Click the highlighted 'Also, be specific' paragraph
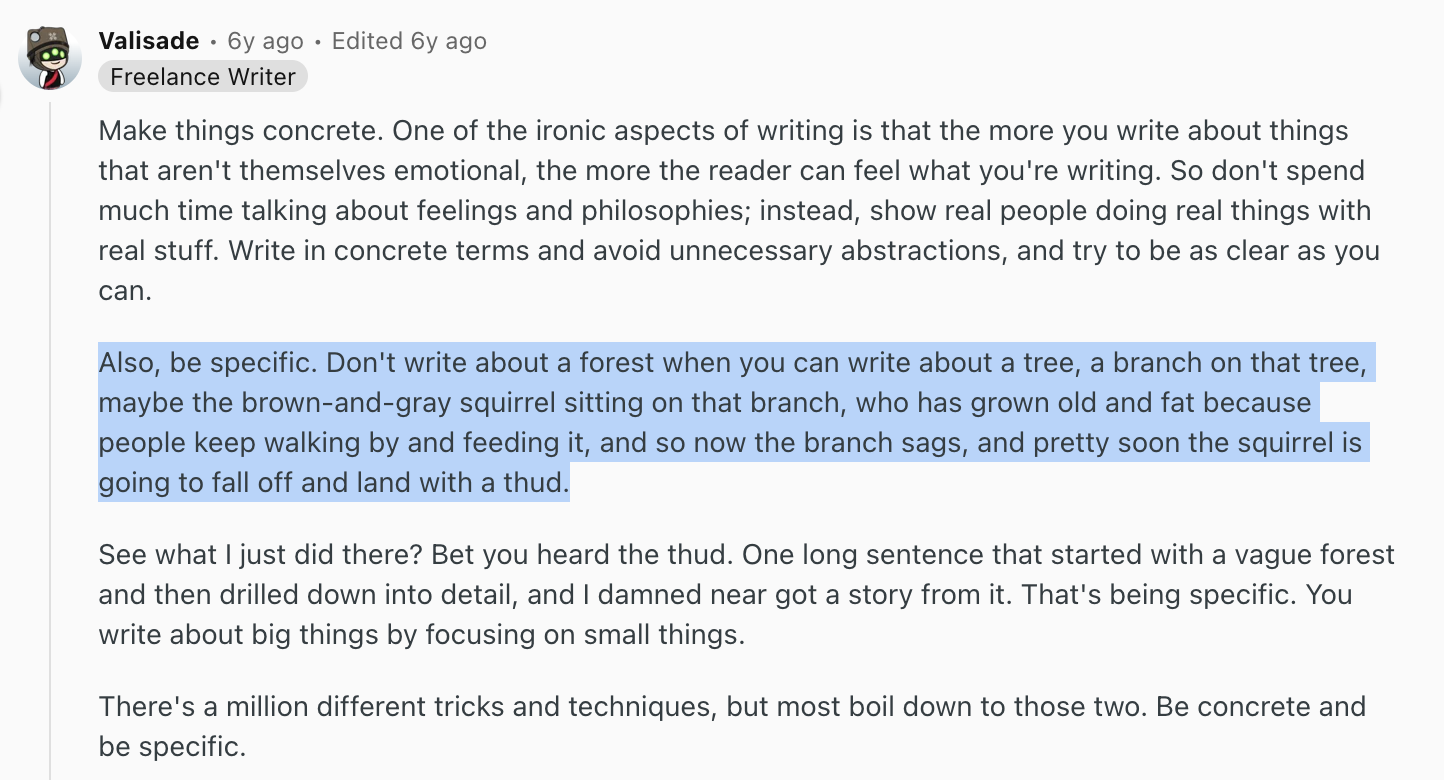 coord(737,422)
